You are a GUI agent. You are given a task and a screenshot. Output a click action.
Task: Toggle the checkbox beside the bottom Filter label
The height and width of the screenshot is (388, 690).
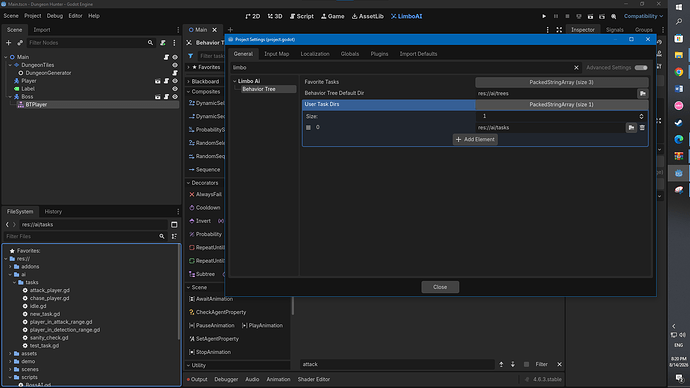[526, 364]
